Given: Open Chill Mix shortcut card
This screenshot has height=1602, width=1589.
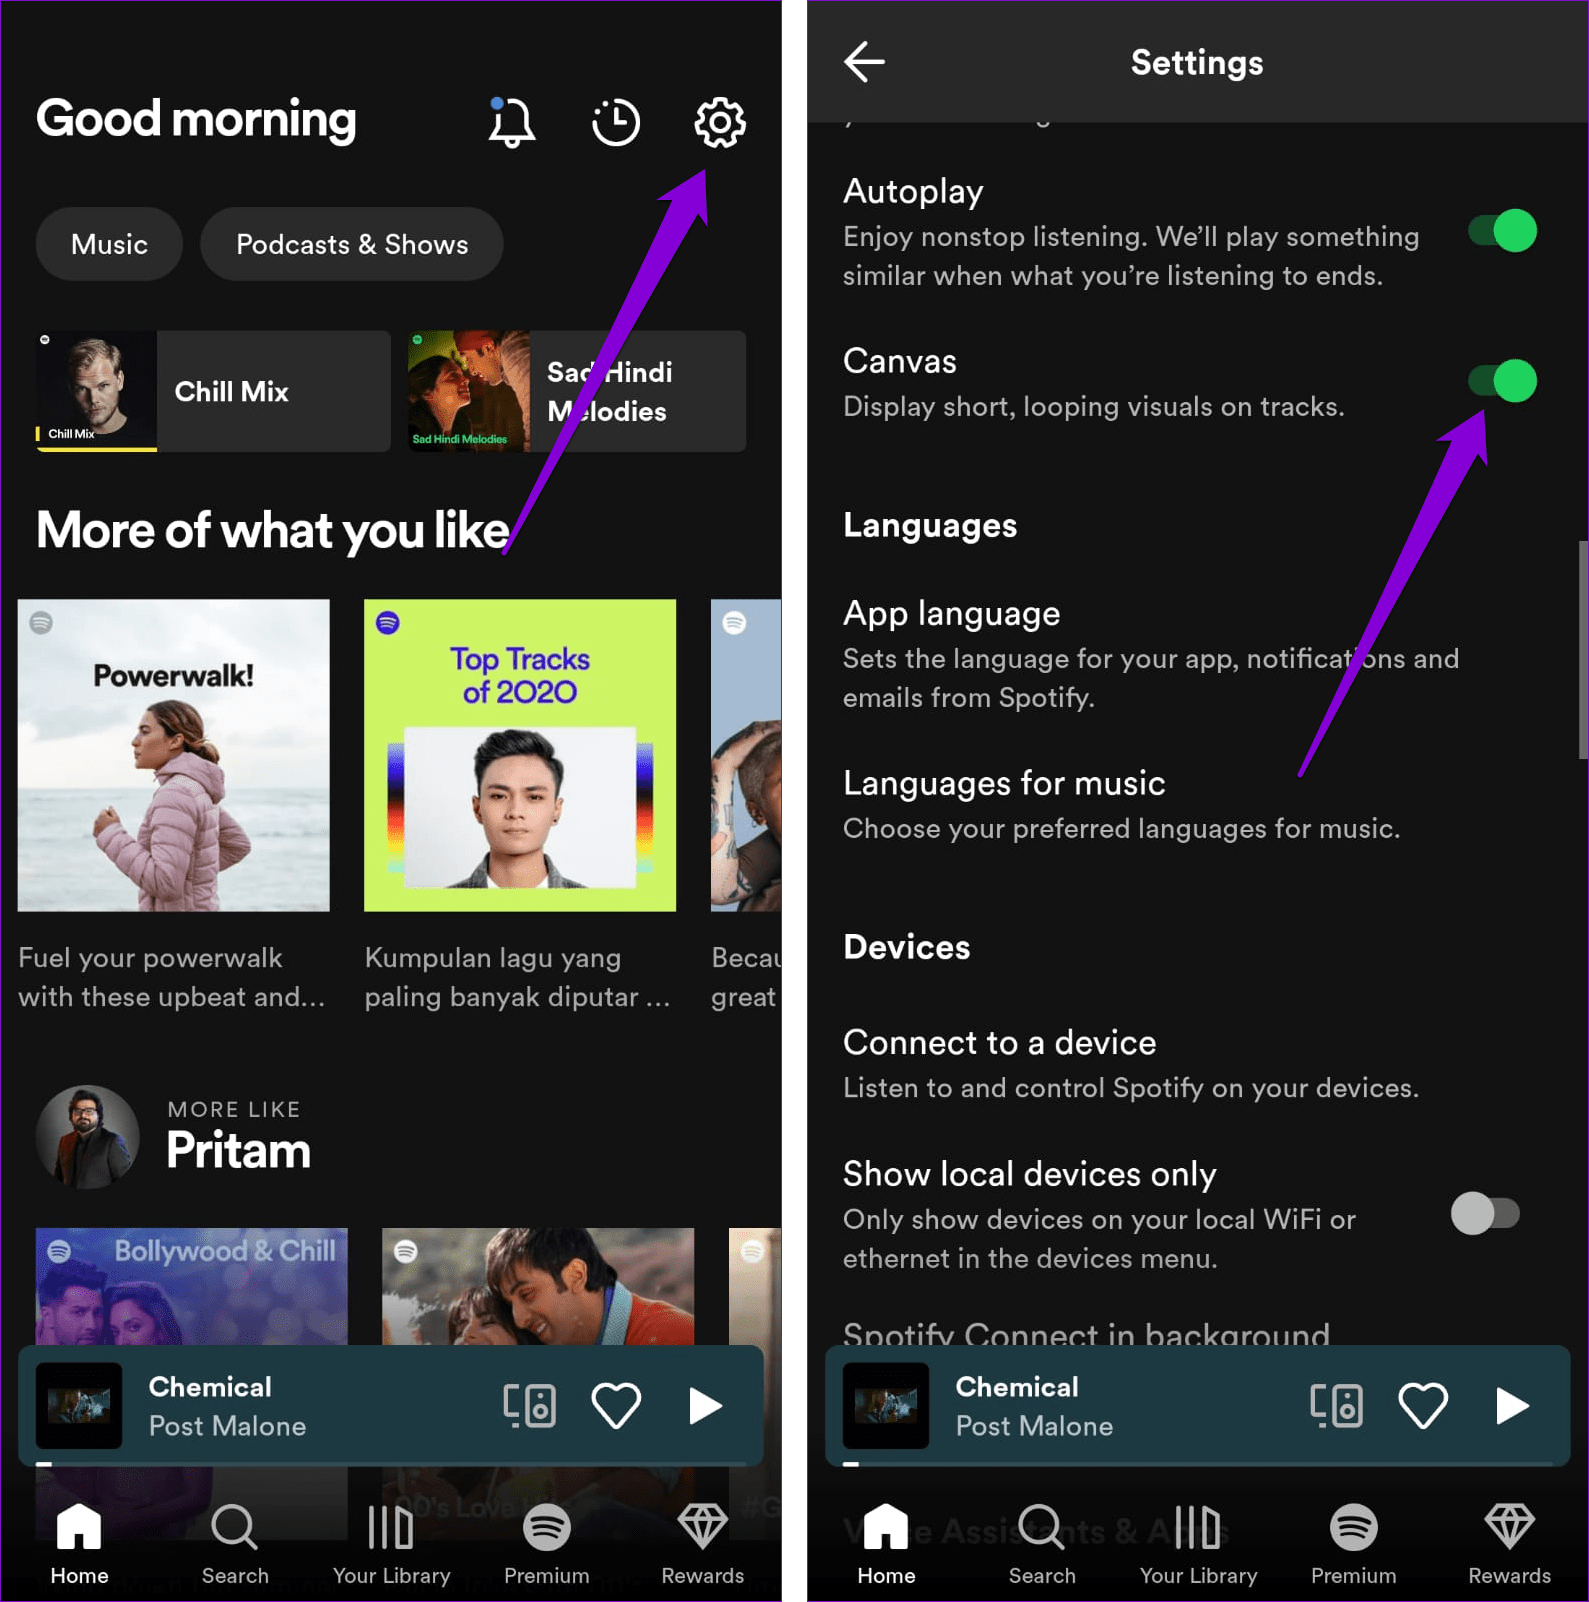Looking at the screenshot, I should [x=213, y=391].
